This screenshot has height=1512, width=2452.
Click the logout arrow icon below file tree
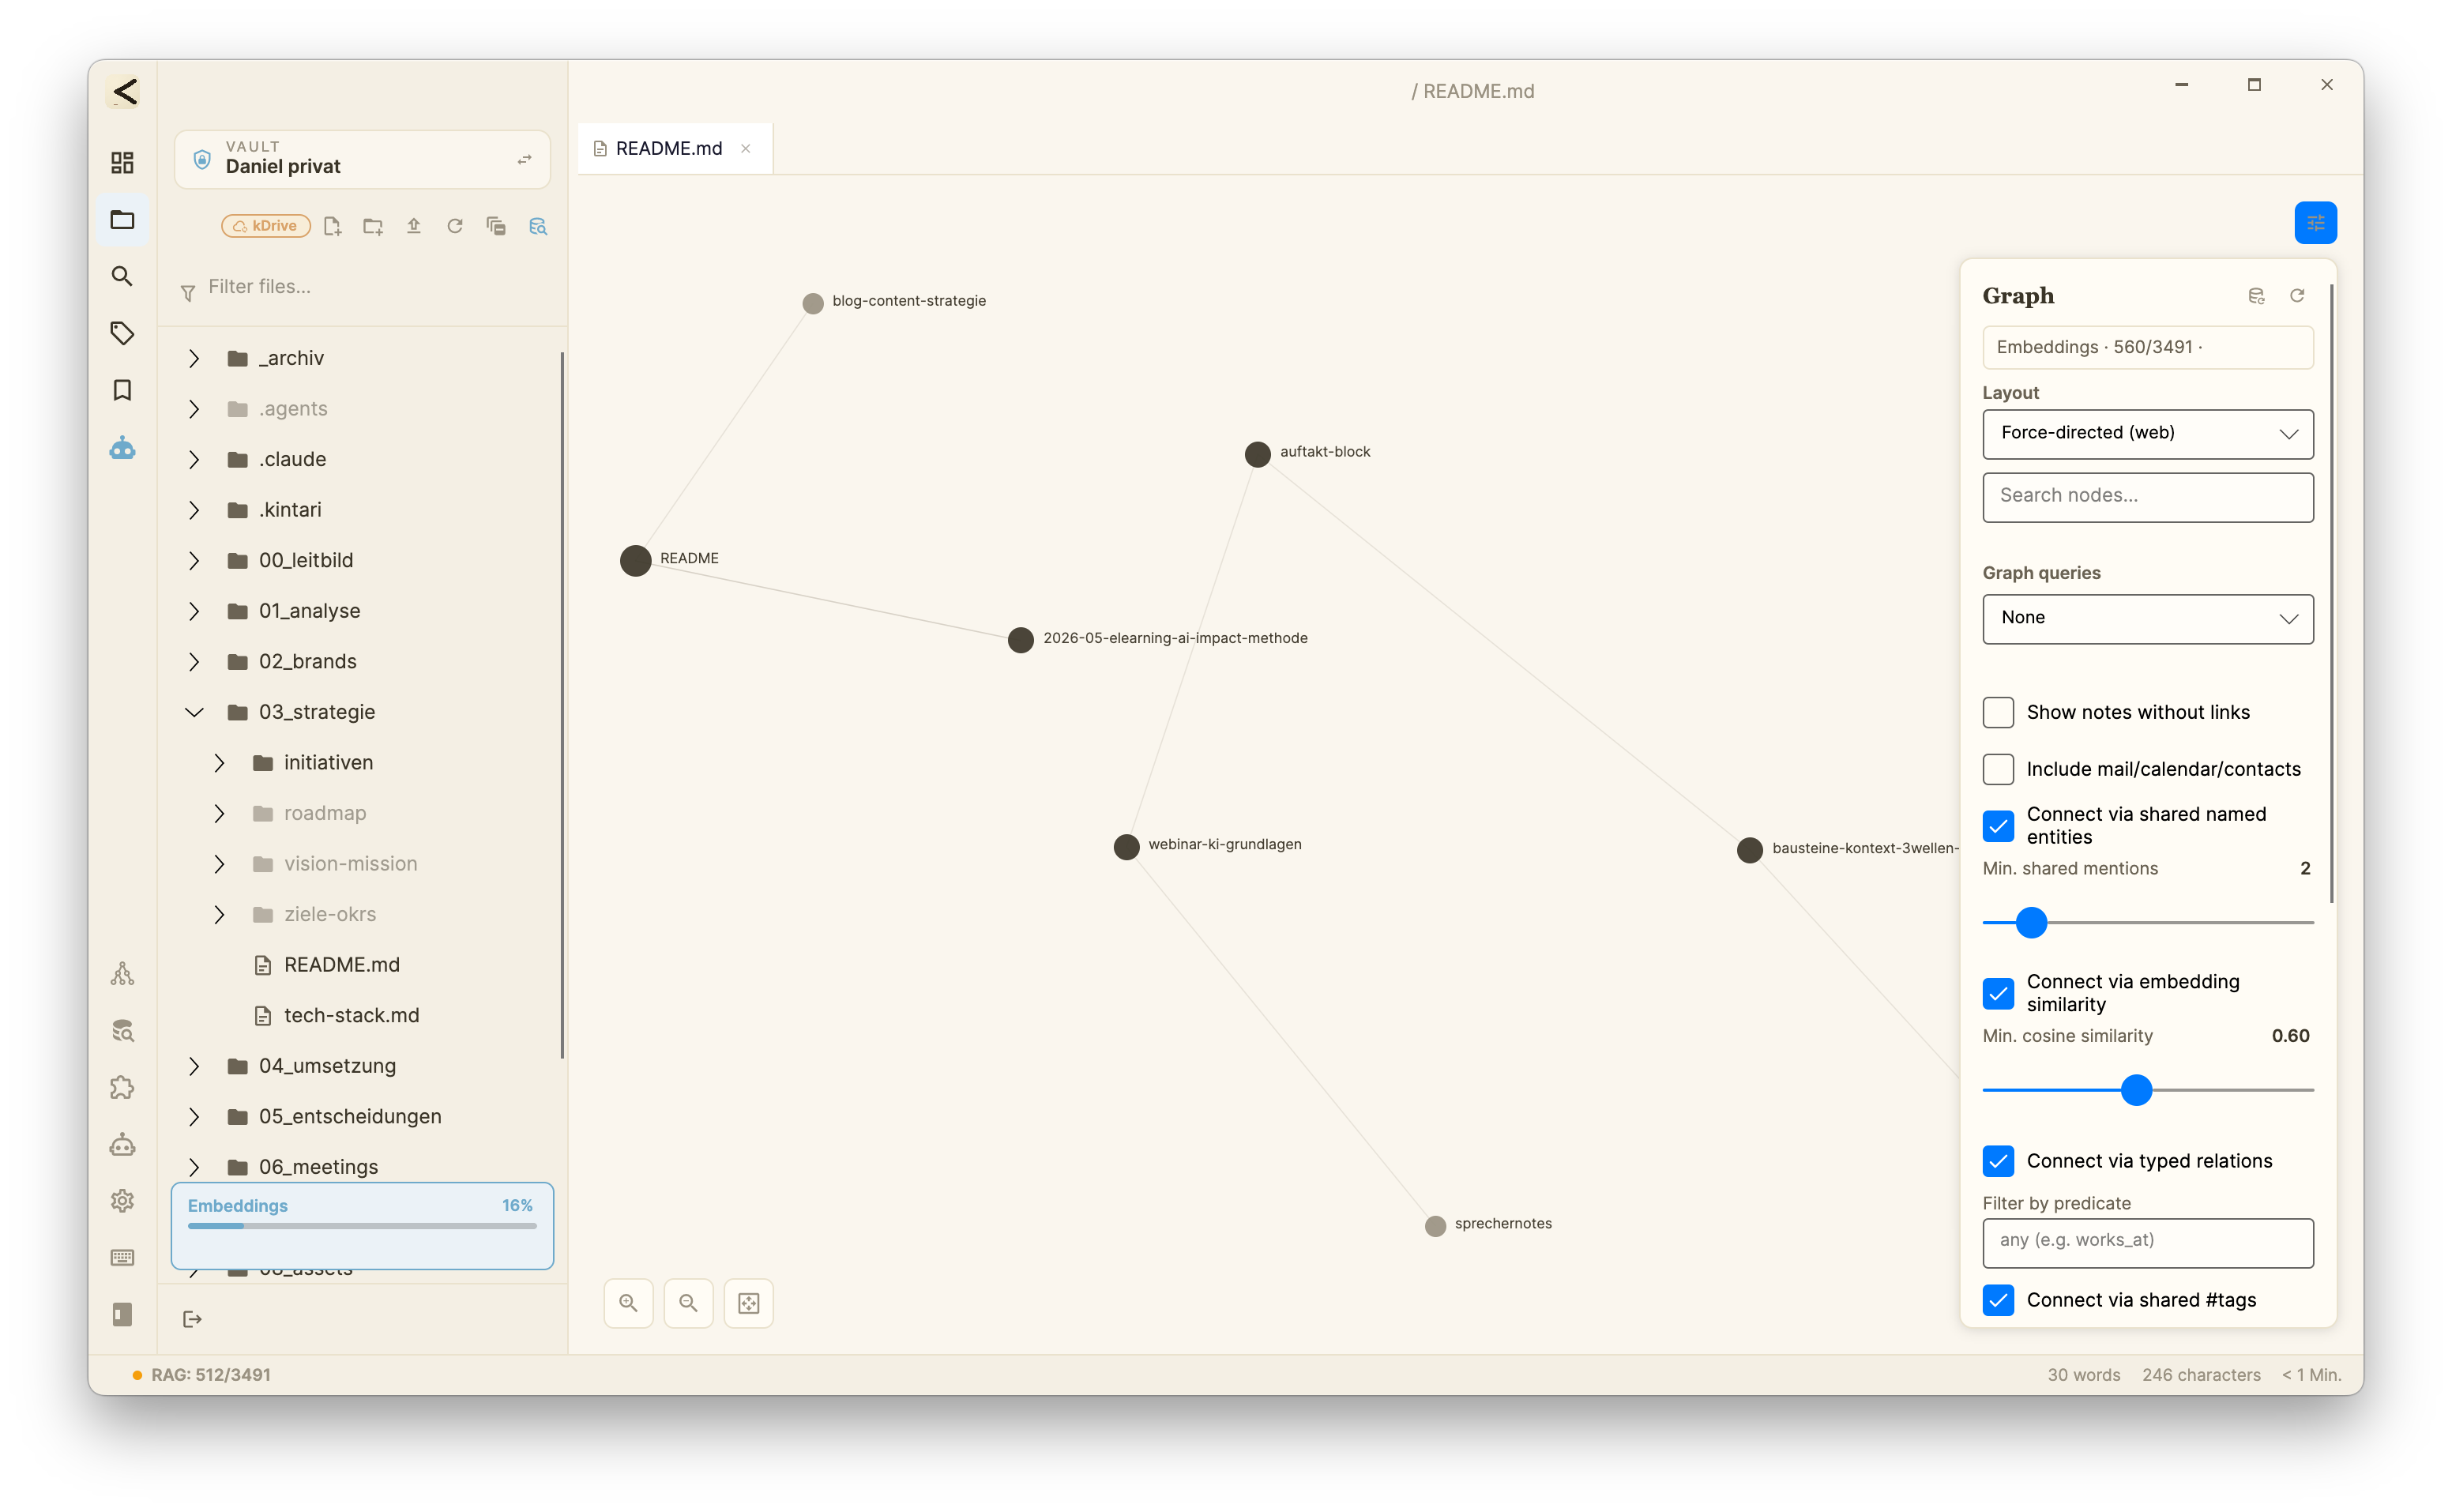tap(193, 1319)
